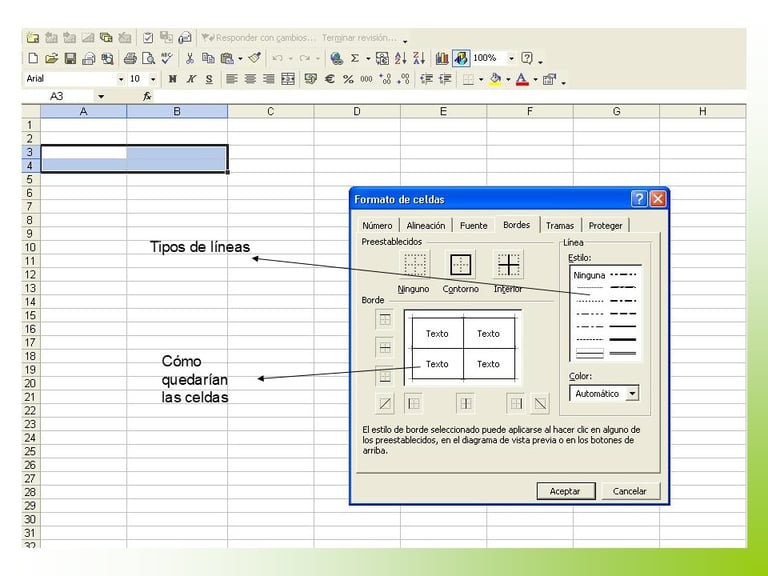Click the Merge and Center icon
The height and width of the screenshot is (576, 768).
click(x=288, y=79)
